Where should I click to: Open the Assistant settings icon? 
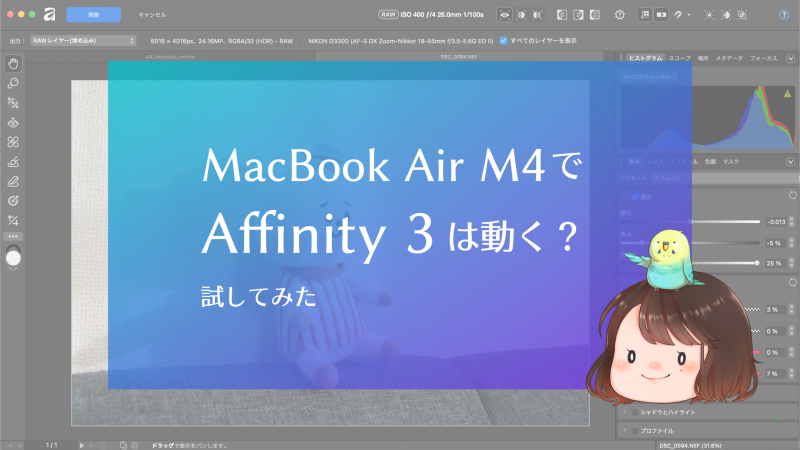[620, 15]
